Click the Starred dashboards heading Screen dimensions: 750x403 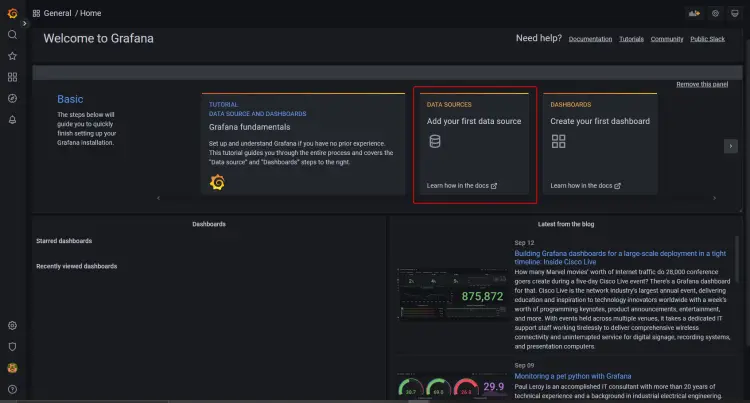click(64, 241)
